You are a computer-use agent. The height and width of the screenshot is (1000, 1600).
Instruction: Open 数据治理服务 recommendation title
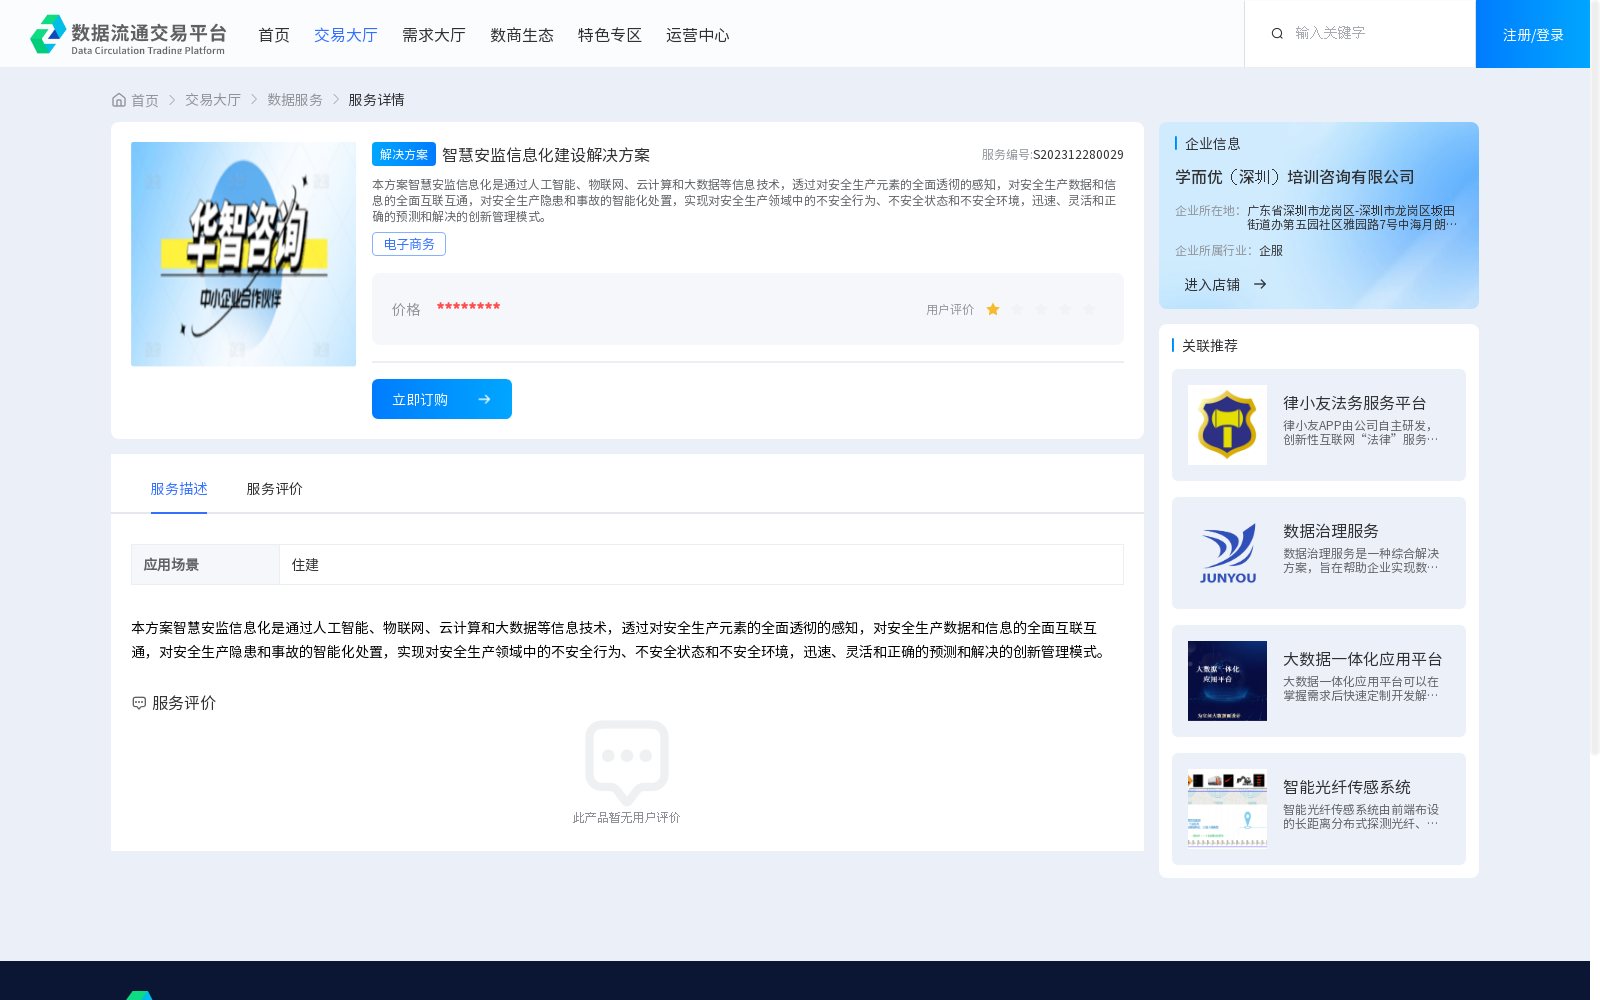(1331, 531)
